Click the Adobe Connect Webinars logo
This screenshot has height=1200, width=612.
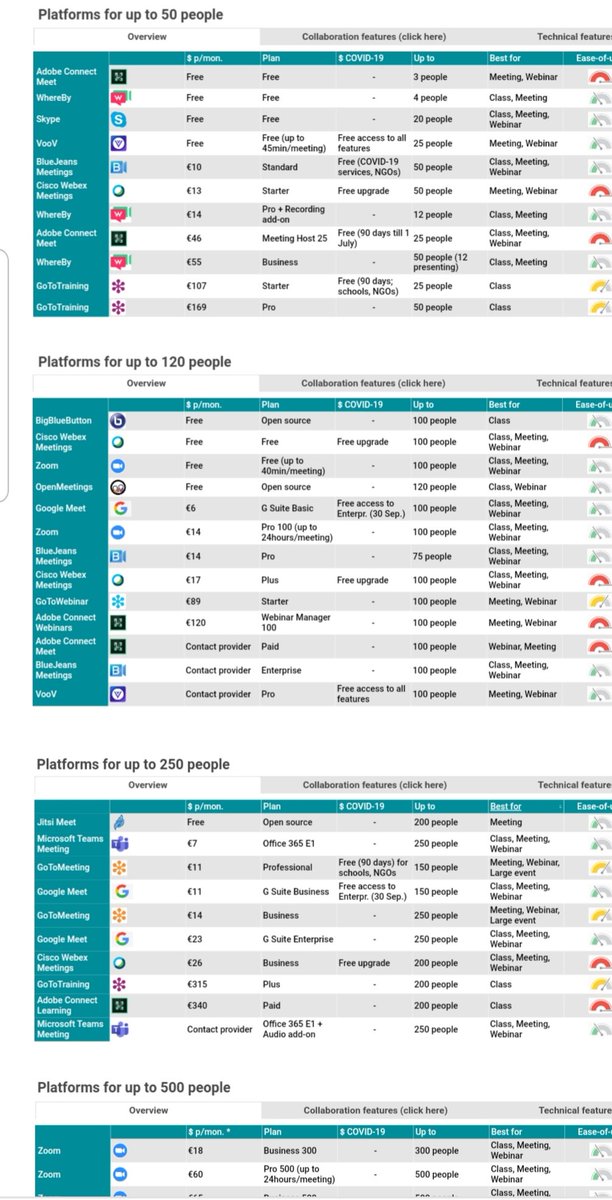(x=116, y=622)
